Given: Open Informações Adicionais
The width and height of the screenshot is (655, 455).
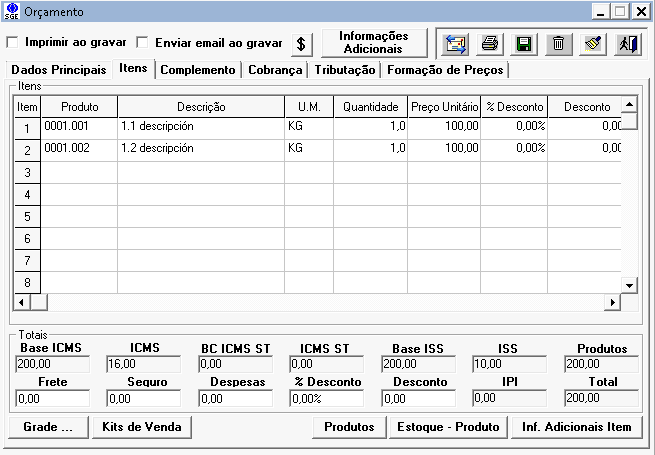Looking at the screenshot, I should [373, 43].
